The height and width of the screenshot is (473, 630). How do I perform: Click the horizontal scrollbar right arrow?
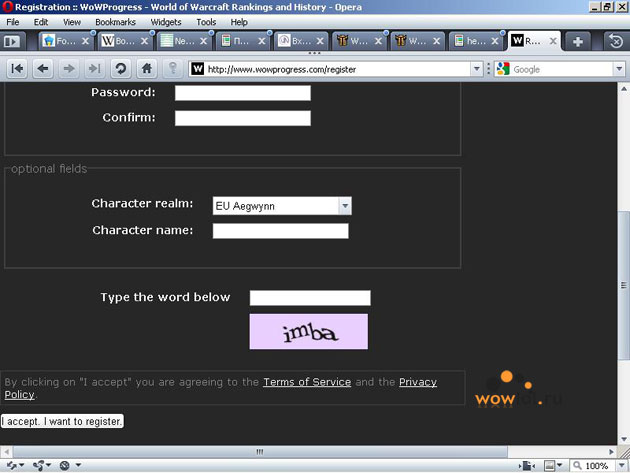(x=611, y=452)
